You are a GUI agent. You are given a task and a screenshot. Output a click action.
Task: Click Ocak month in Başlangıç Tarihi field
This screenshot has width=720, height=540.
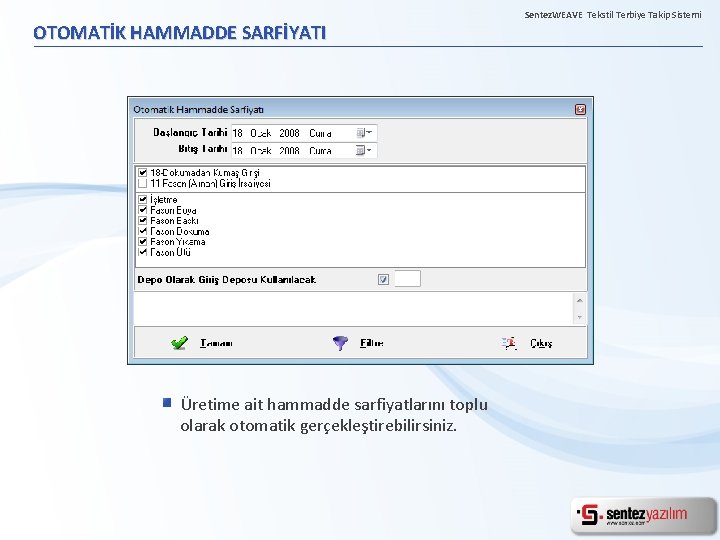click(x=261, y=133)
